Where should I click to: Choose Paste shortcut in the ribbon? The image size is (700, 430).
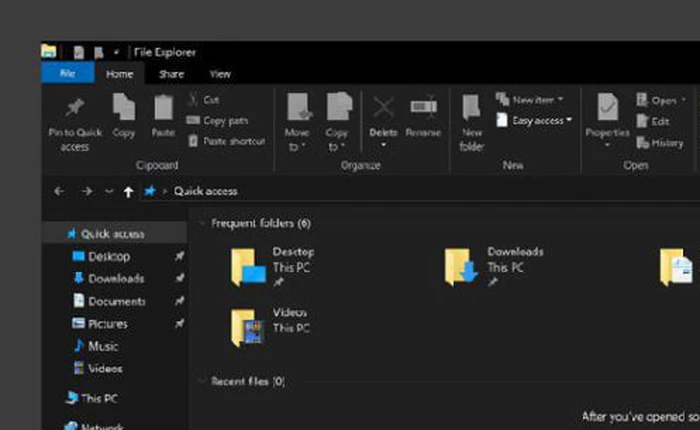227,141
